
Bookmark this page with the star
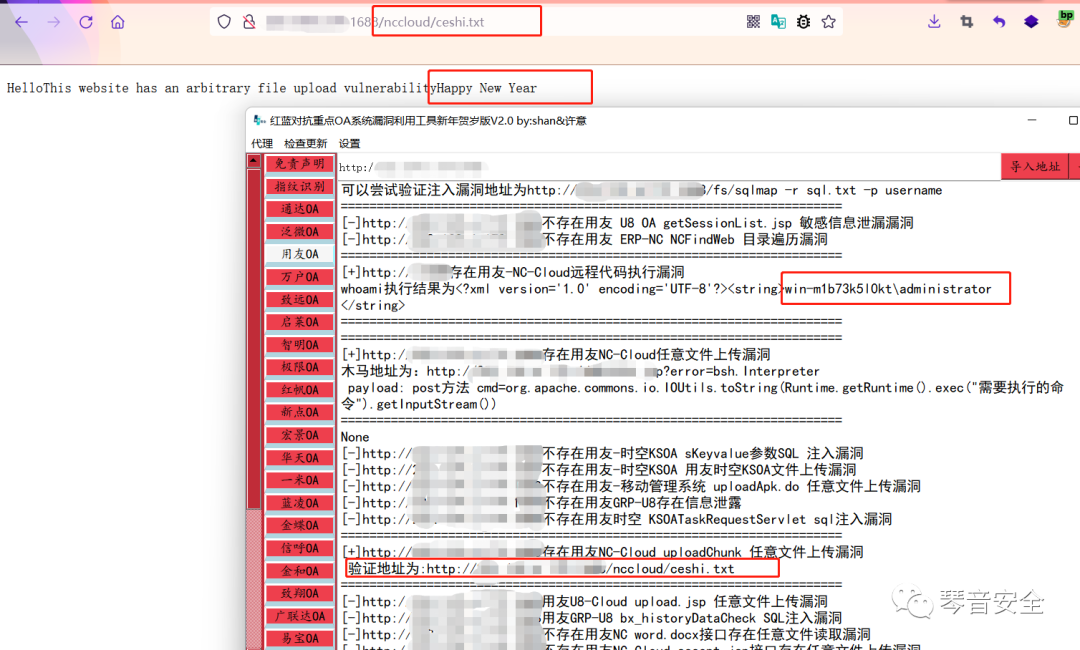pos(829,22)
